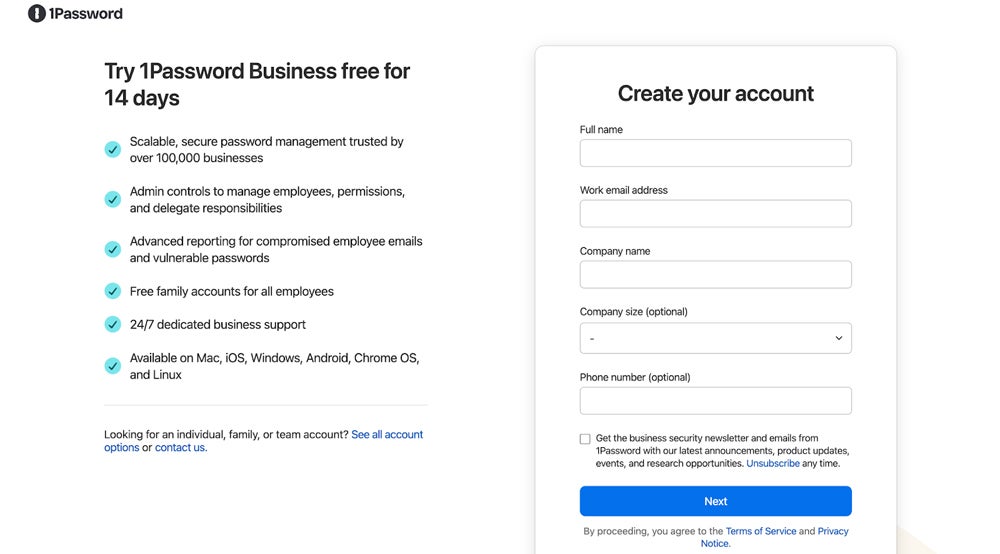The width and height of the screenshot is (1000, 554).
Task: Click checkmark icon beside 24/7 business support
Action: tap(113, 324)
